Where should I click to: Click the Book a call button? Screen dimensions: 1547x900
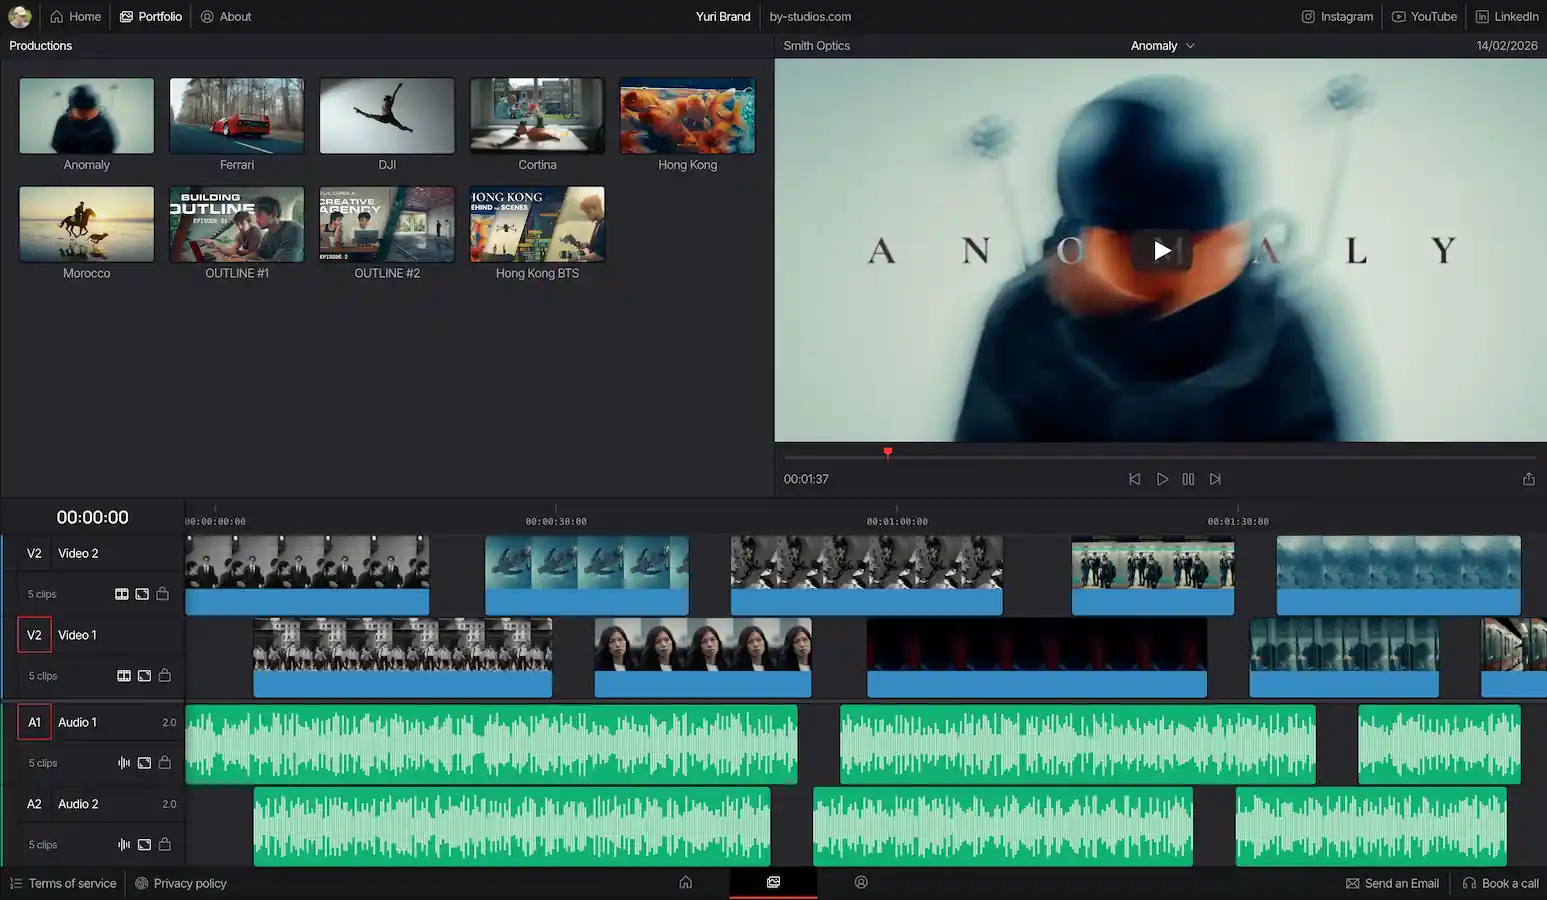tap(1500, 883)
